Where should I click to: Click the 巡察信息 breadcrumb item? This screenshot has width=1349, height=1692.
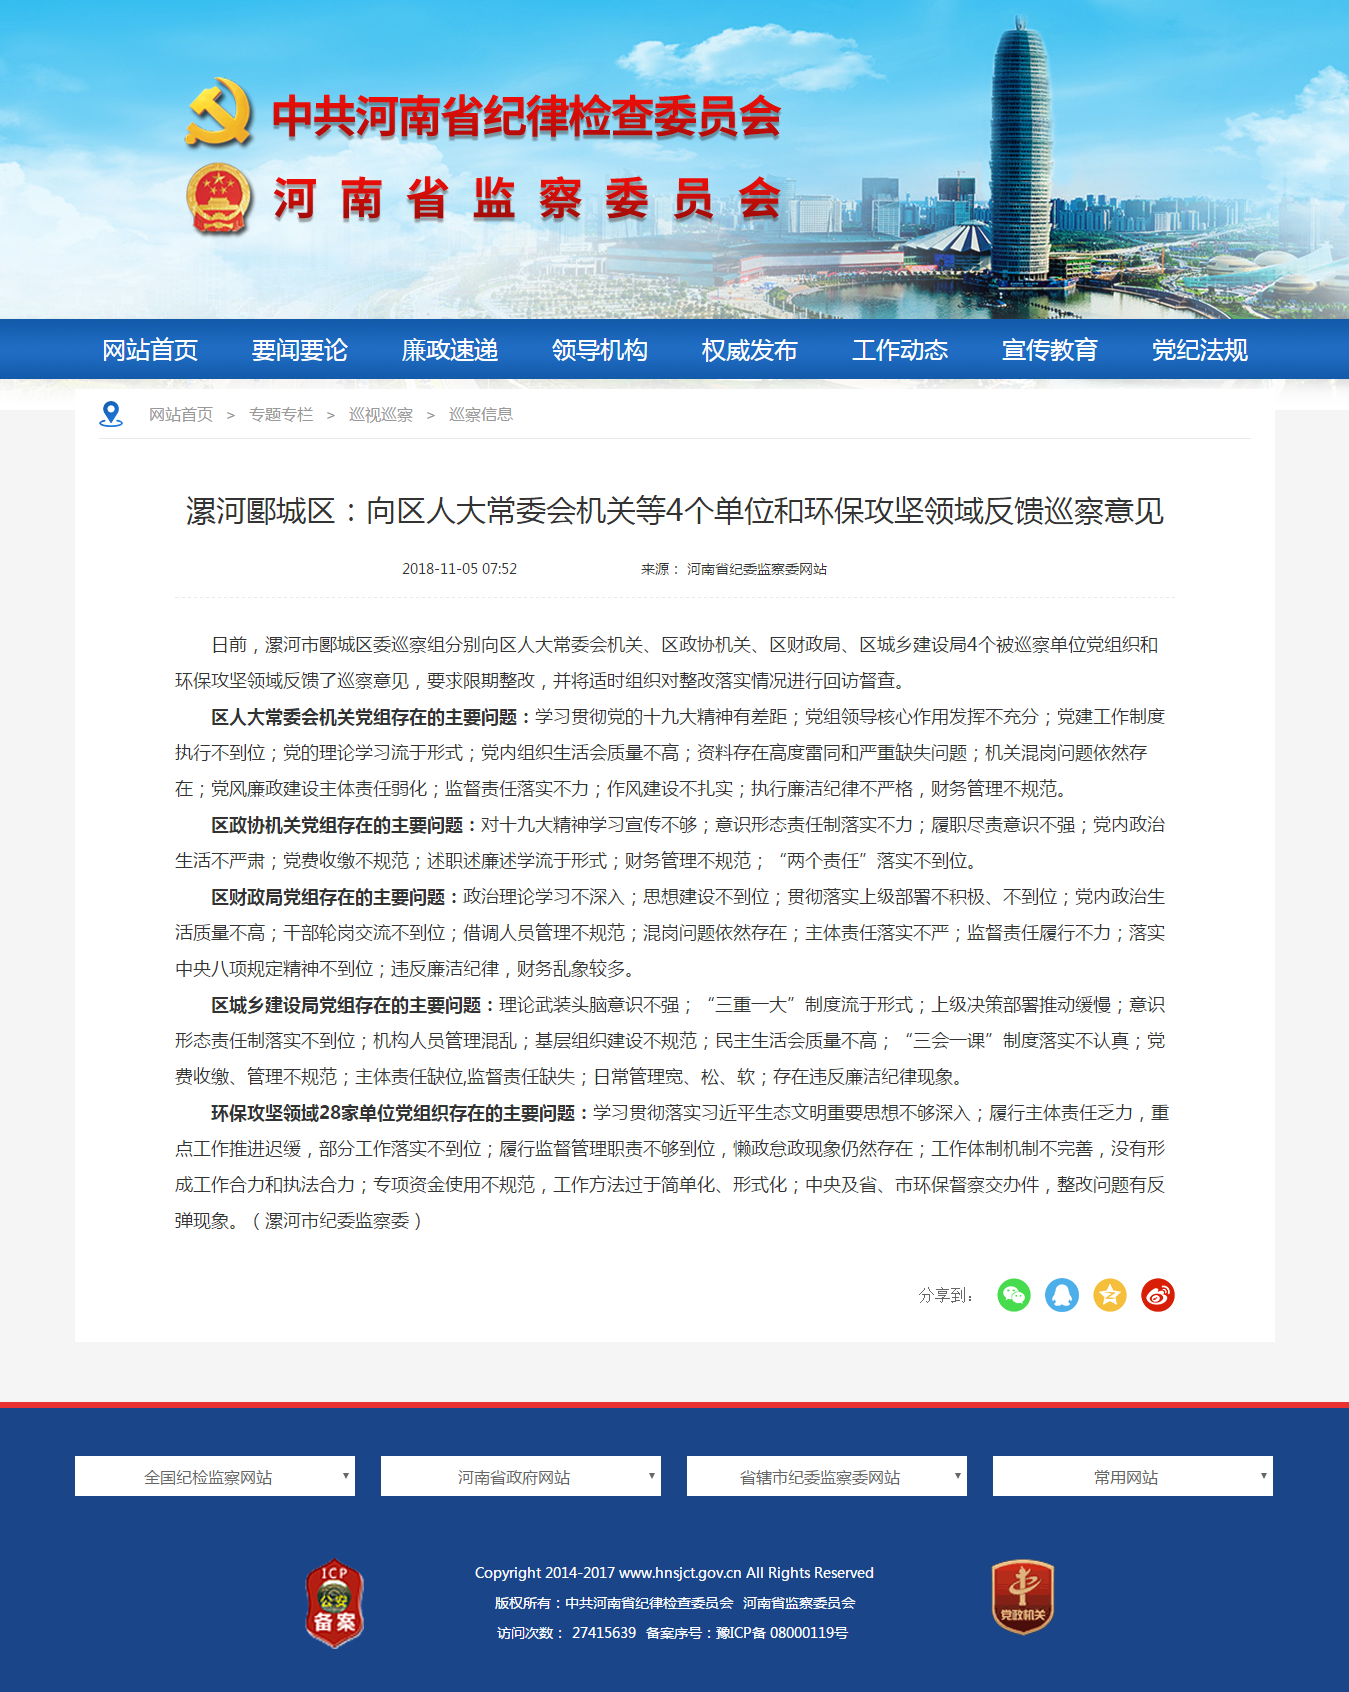pos(481,415)
